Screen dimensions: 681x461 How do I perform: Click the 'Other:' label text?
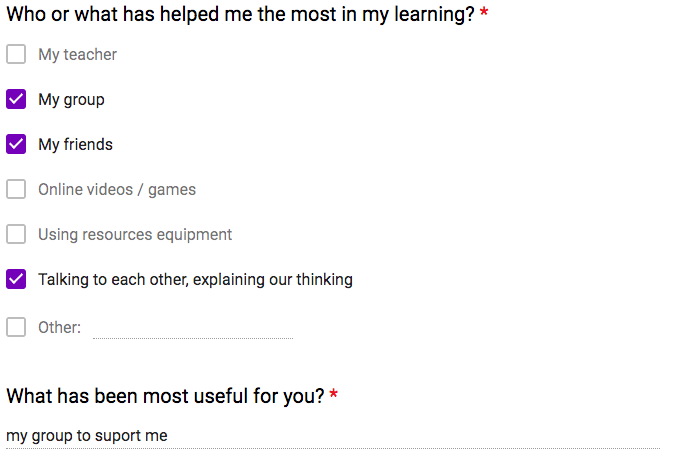[x=60, y=328]
